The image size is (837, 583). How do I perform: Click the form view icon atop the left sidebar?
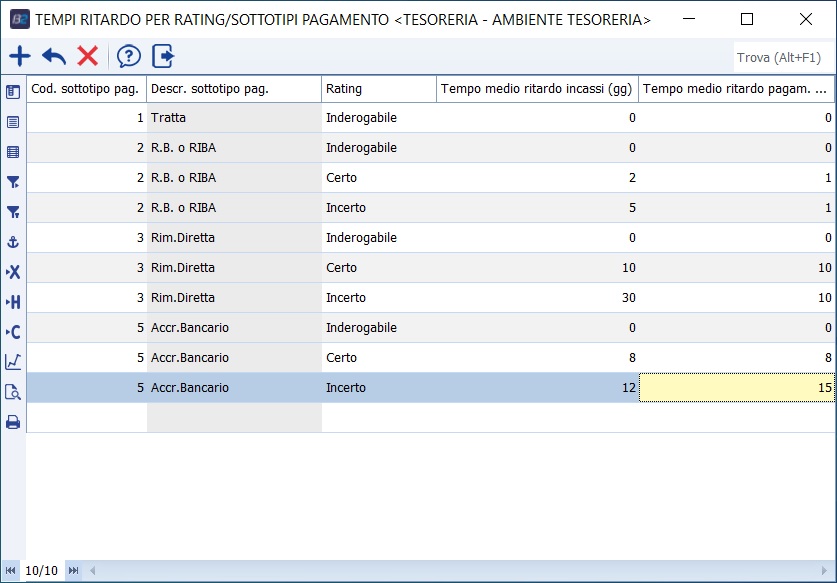tap(13, 92)
